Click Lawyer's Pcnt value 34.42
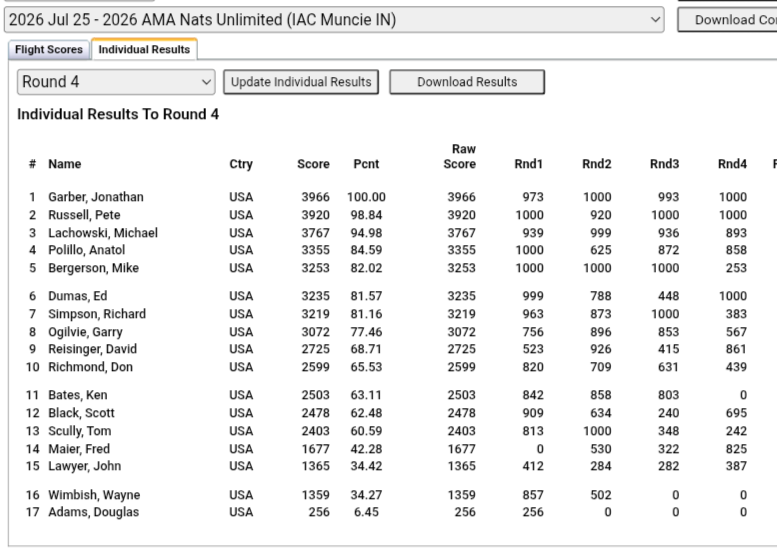The height and width of the screenshot is (548, 777). [x=366, y=466]
